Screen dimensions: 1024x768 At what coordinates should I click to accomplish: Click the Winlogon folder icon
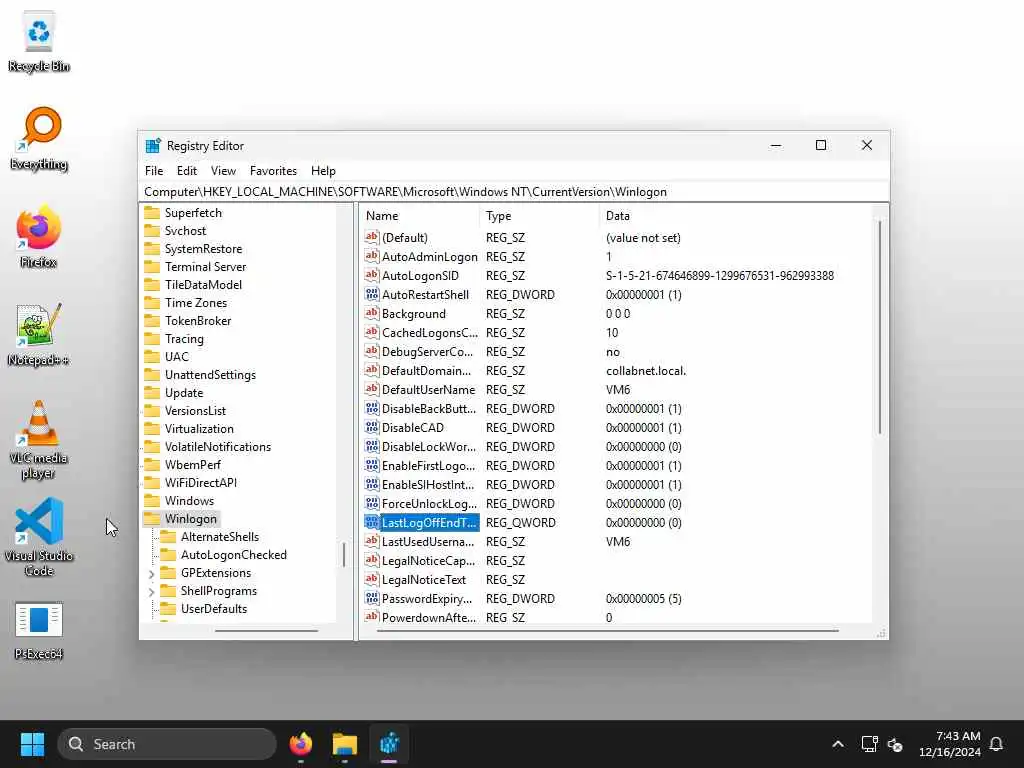pyautogui.click(x=152, y=518)
